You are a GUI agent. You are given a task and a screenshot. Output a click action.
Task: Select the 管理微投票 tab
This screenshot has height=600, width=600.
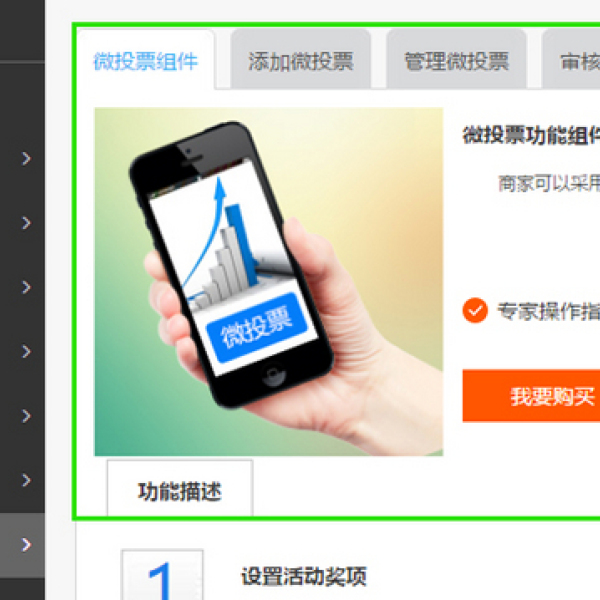456,59
